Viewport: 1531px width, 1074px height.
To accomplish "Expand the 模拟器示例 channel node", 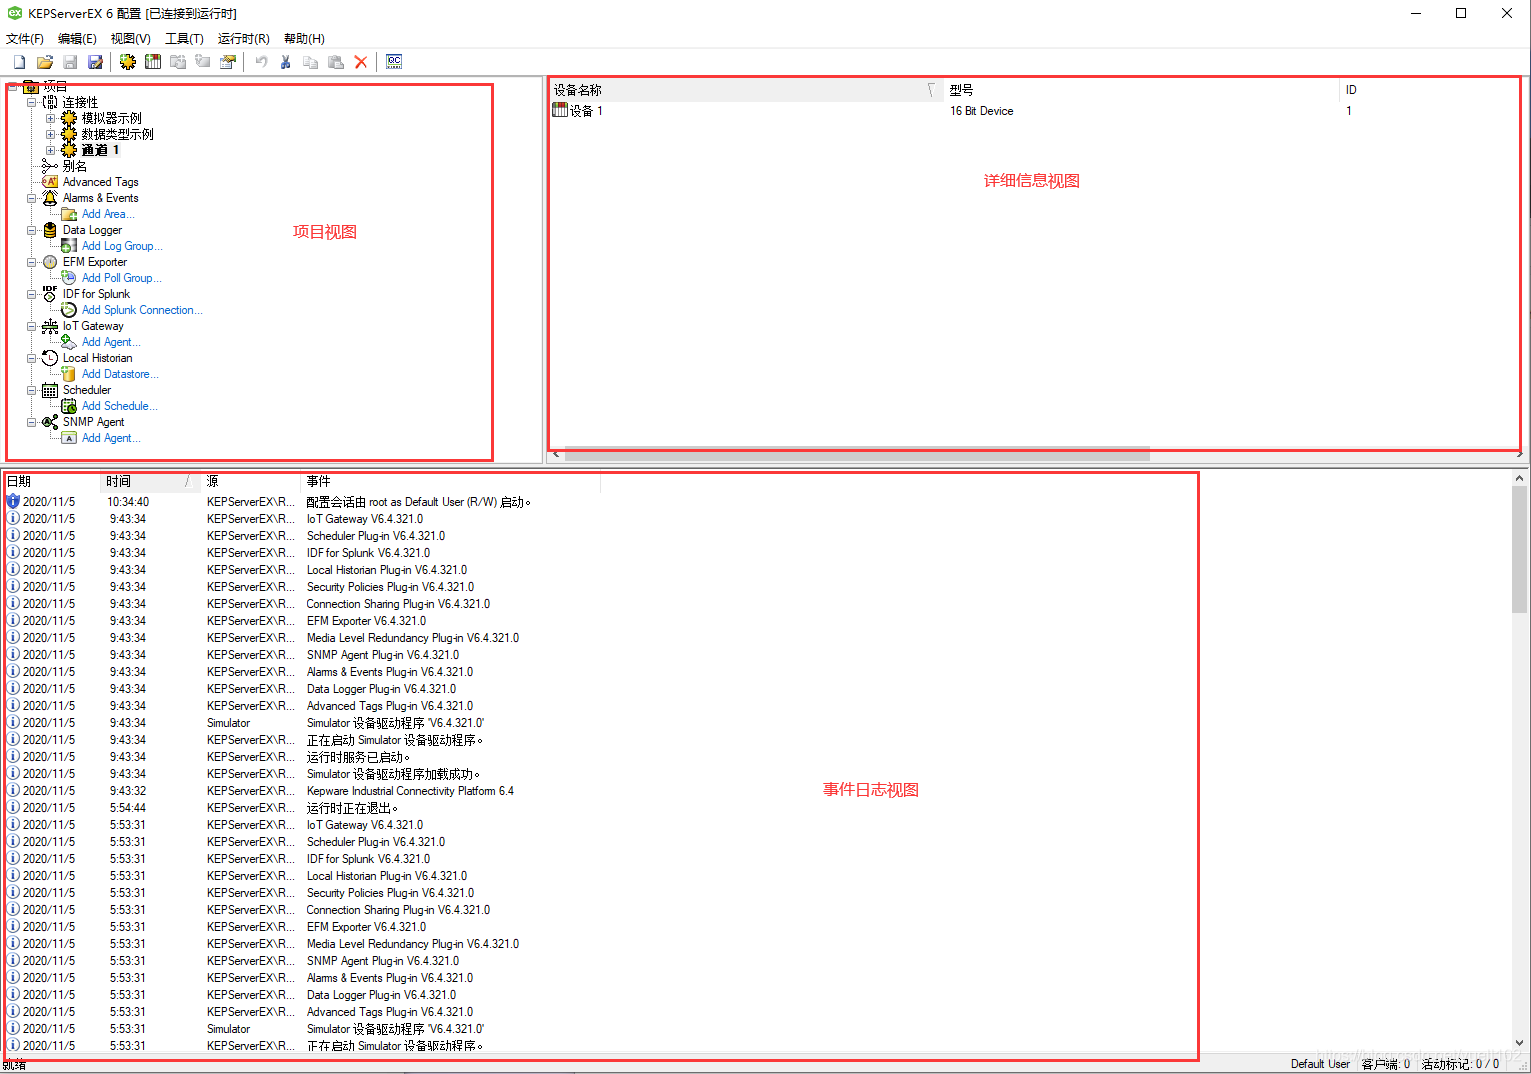I will pyautogui.click(x=50, y=118).
